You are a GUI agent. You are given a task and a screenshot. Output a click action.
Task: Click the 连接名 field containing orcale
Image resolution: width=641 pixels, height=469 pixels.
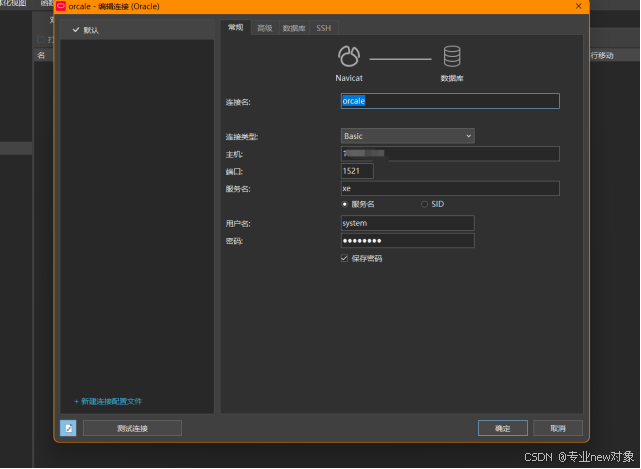450,101
